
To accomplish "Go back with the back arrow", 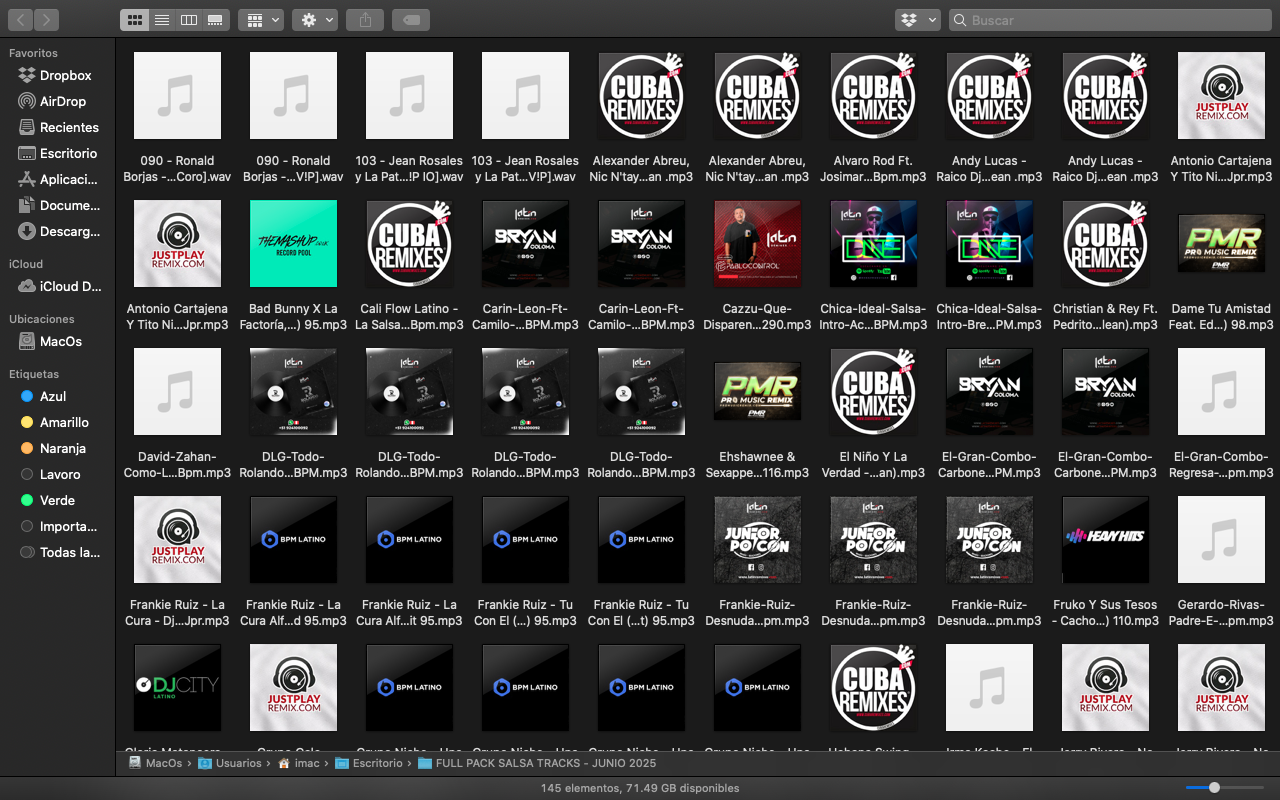I will (20, 20).
